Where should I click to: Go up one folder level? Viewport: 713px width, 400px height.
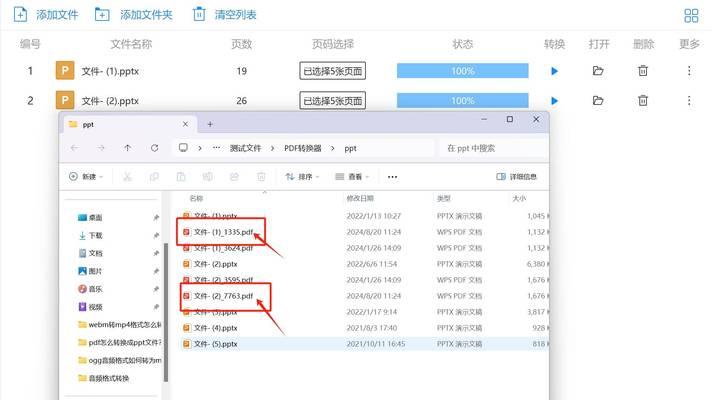click(127, 148)
